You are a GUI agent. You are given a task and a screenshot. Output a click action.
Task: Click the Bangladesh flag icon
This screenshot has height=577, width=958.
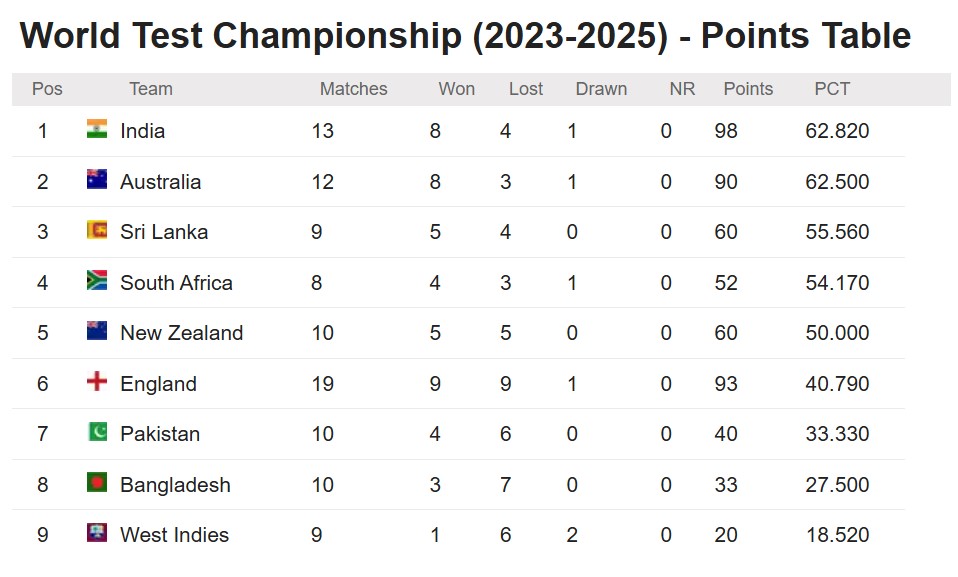click(x=97, y=482)
